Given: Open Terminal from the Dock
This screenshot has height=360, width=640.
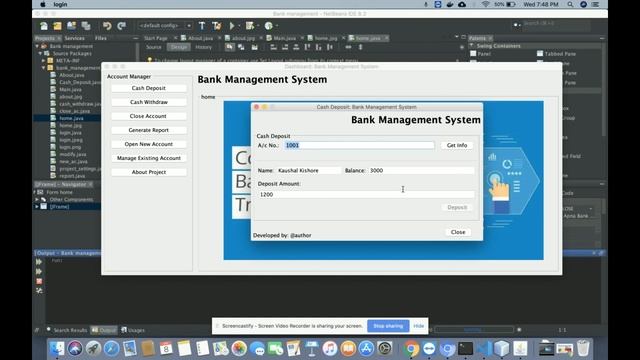Looking at the screenshot, I should click(x=465, y=349).
